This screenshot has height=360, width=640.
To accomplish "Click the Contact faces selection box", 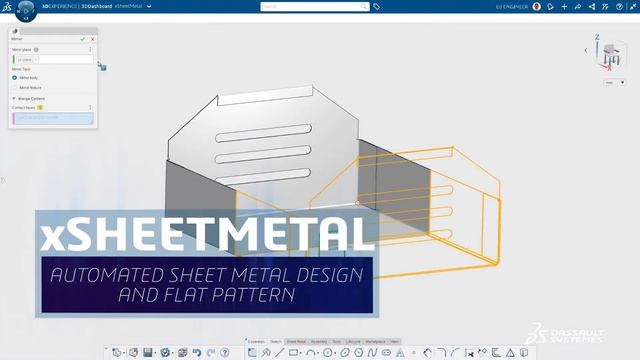I will tap(53, 118).
